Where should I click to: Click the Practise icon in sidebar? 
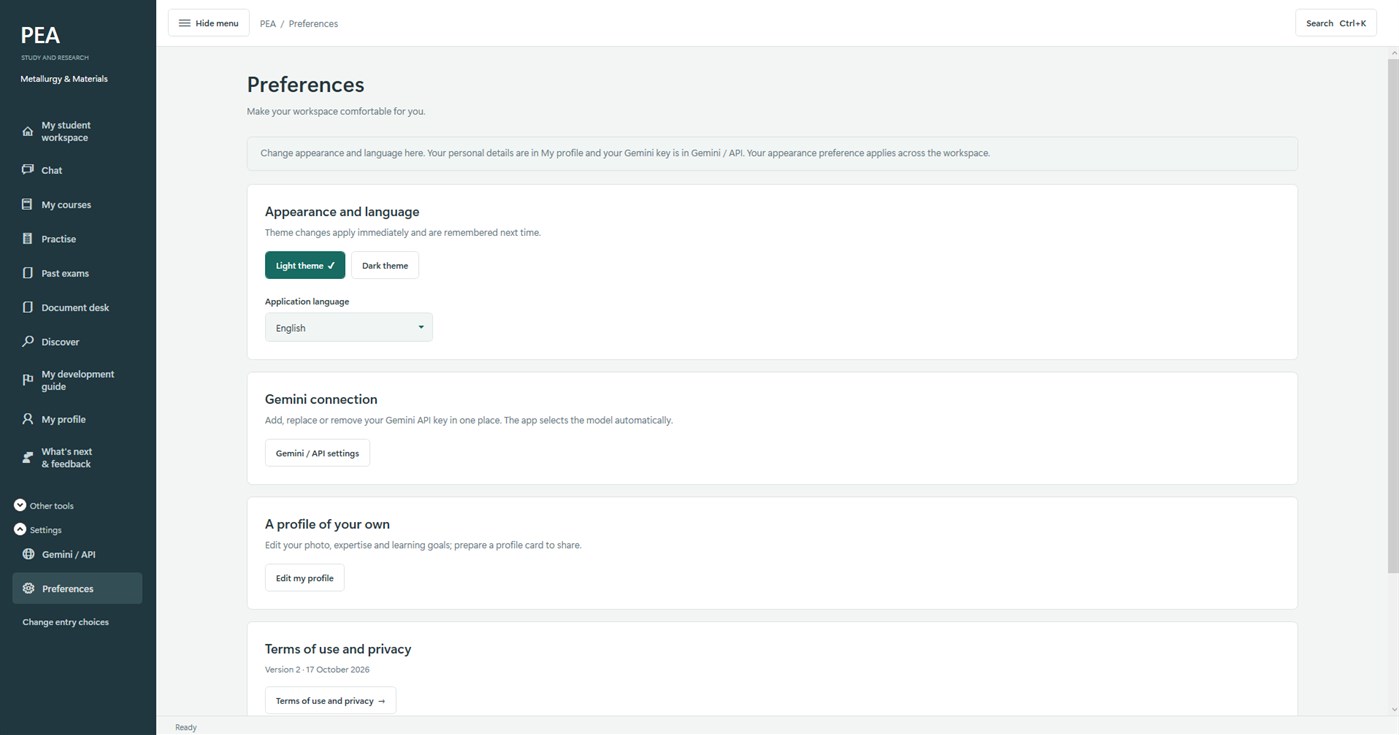pyautogui.click(x=27, y=239)
